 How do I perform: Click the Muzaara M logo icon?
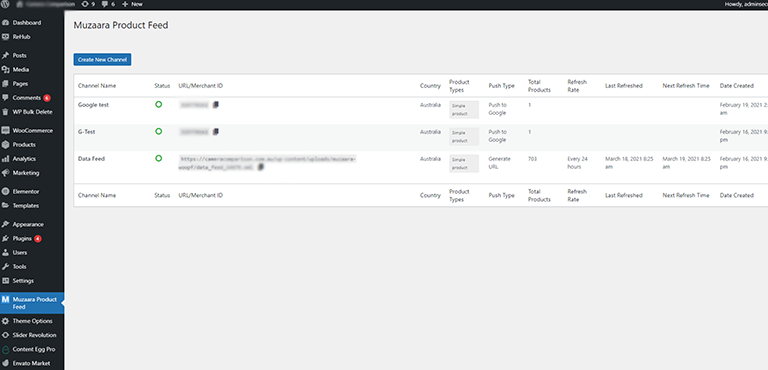click(x=5, y=299)
